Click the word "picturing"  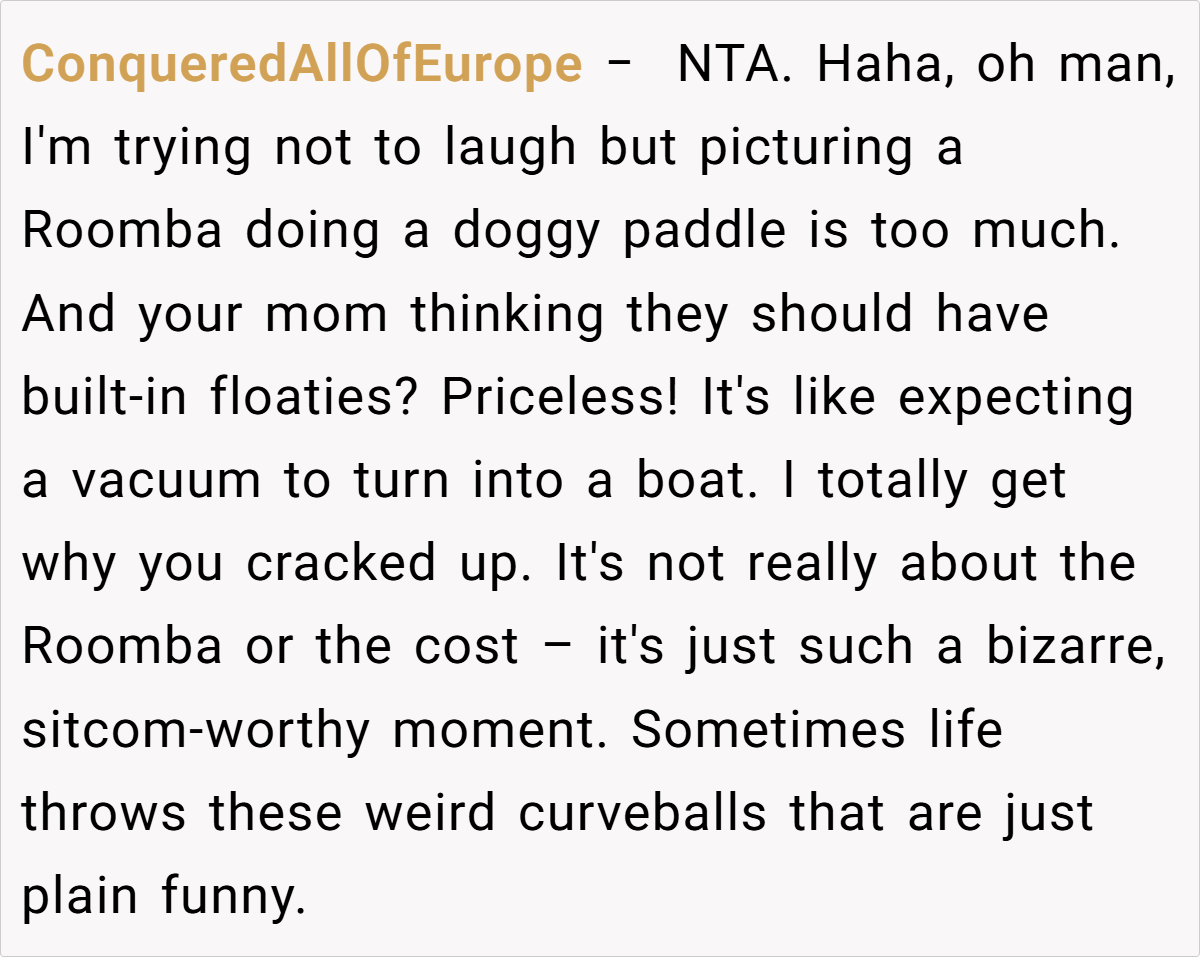[806, 148]
